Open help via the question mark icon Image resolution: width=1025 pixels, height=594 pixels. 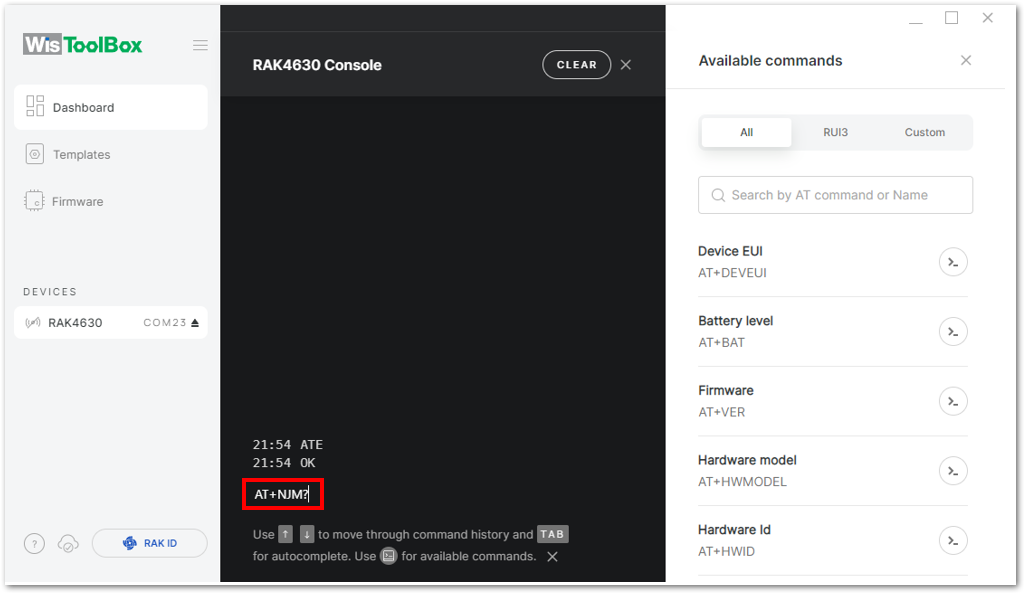[34, 543]
